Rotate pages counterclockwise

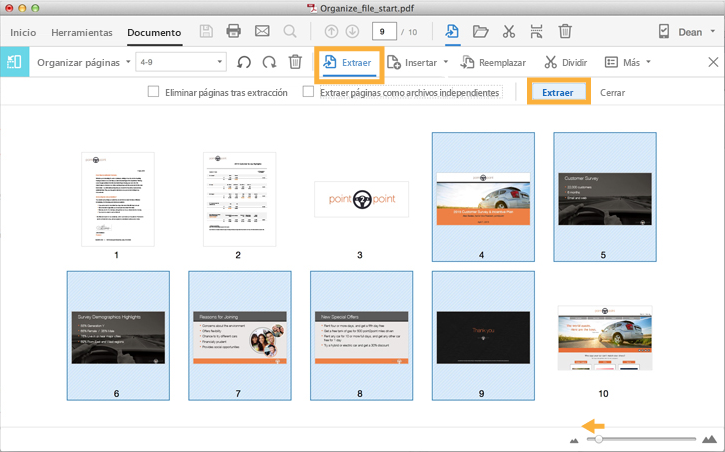(244, 62)
